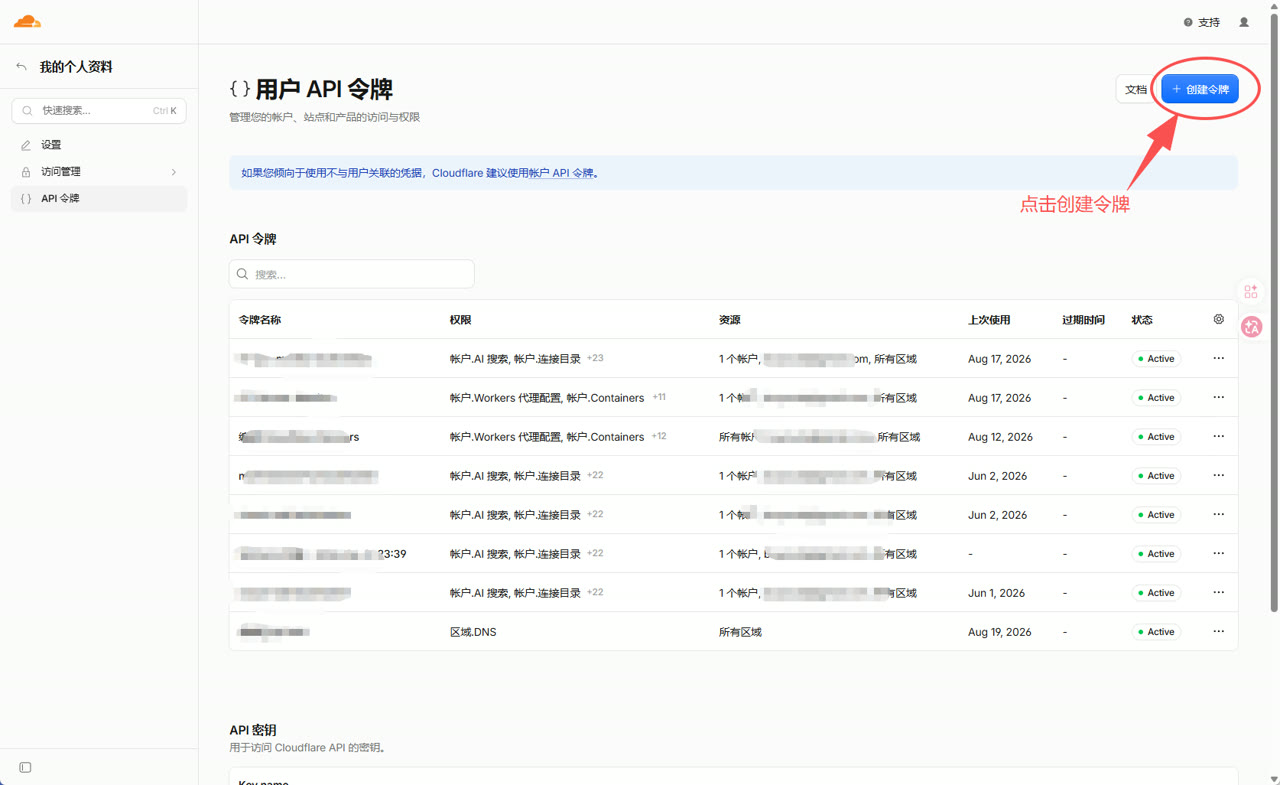Click the 创建令牌 button
The width and height of the screenshot is (1280, 785).
click(x=1200, y=89)
